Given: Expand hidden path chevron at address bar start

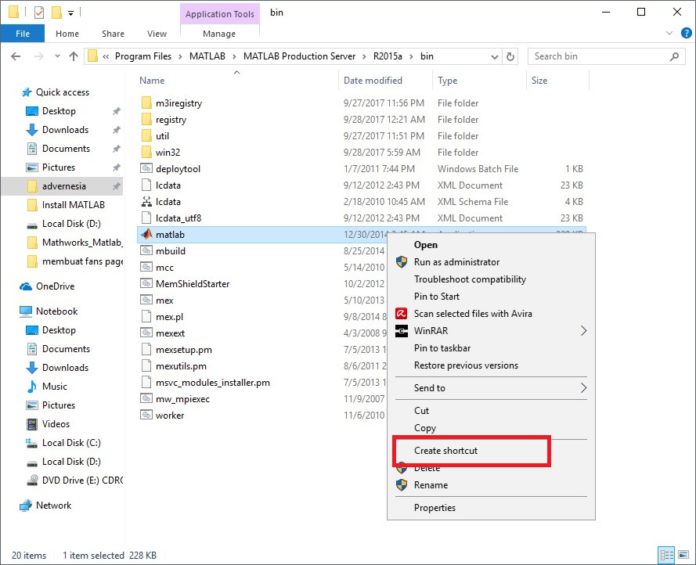Looking at the screenshot, I should (106, 56).
